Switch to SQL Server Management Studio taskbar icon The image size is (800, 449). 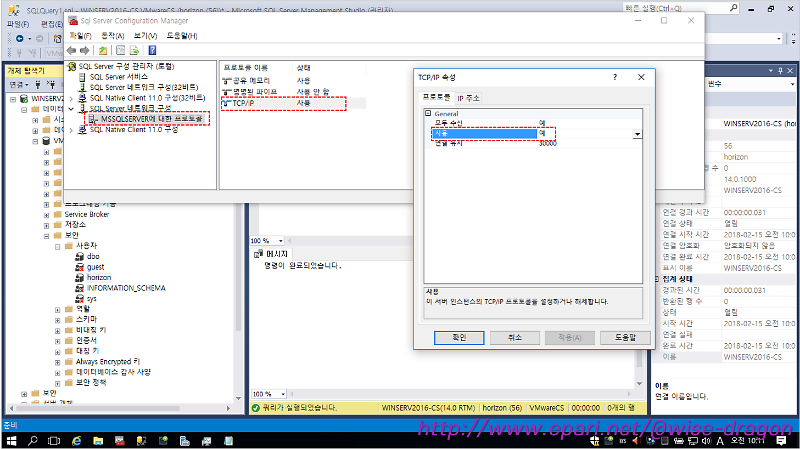click(141, 441)
